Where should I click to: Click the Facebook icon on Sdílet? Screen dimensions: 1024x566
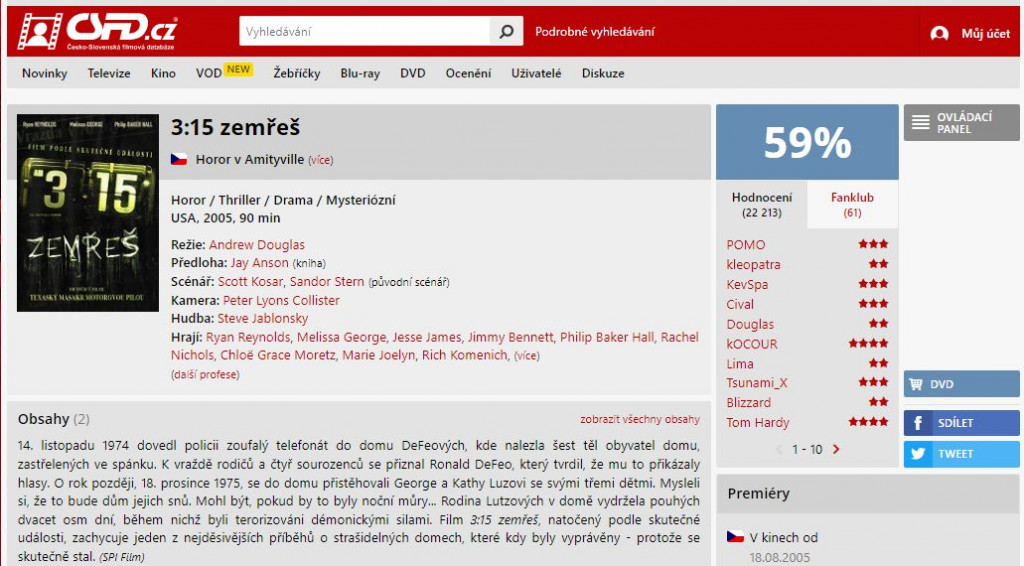pyautogui.click(x=918, y=423)
